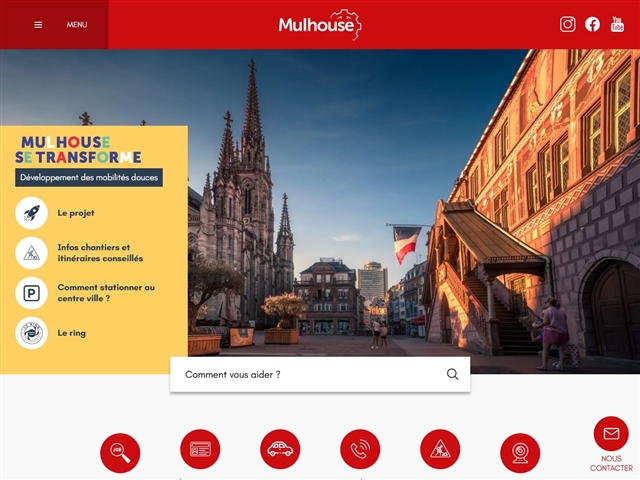Open the Facebook icon
The width and height of the screenshot is (640, 480).
coord(592,24)
